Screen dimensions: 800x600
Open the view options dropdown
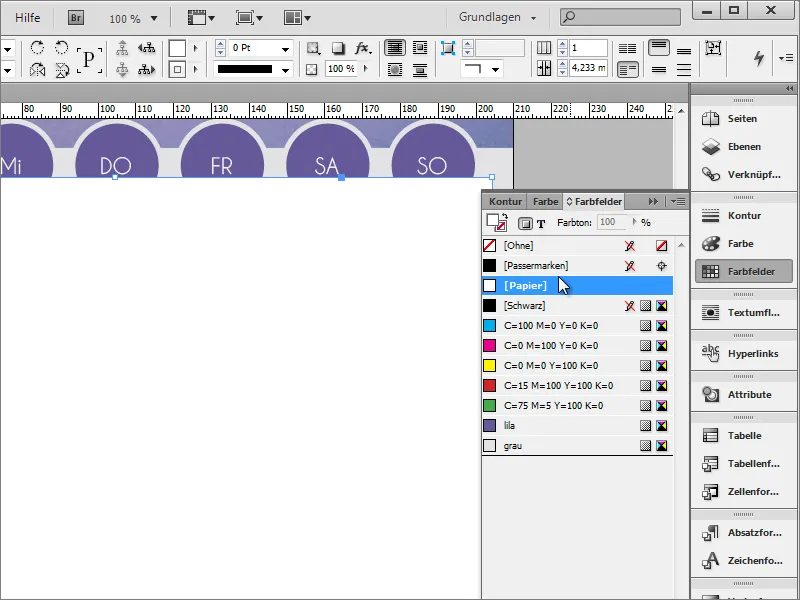coord(201,18)
